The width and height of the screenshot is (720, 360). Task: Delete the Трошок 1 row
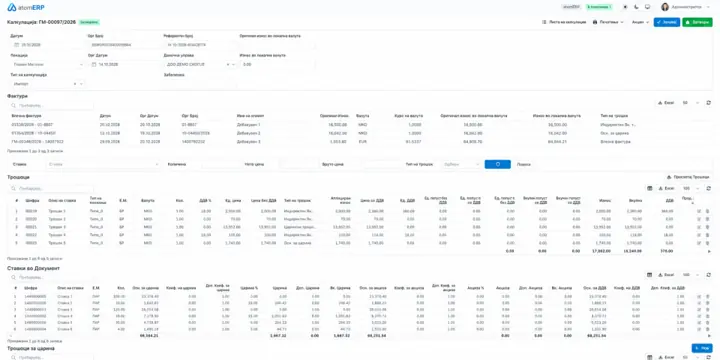coord(707,211)
